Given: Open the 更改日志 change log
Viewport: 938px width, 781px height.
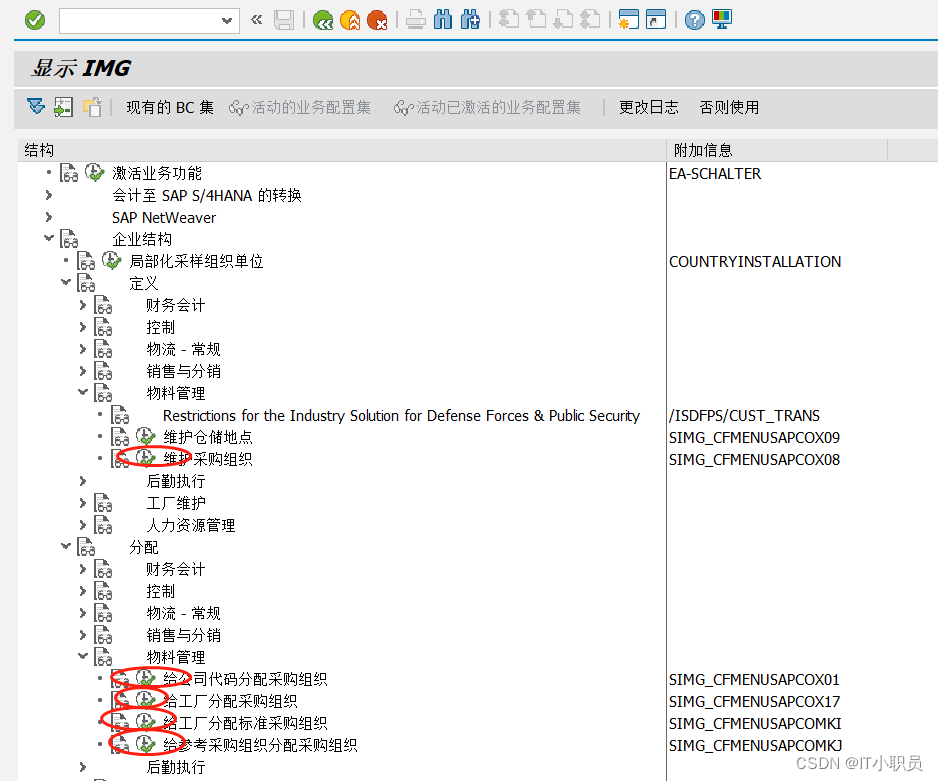Looking at the screenshot, I should [648, 108].
